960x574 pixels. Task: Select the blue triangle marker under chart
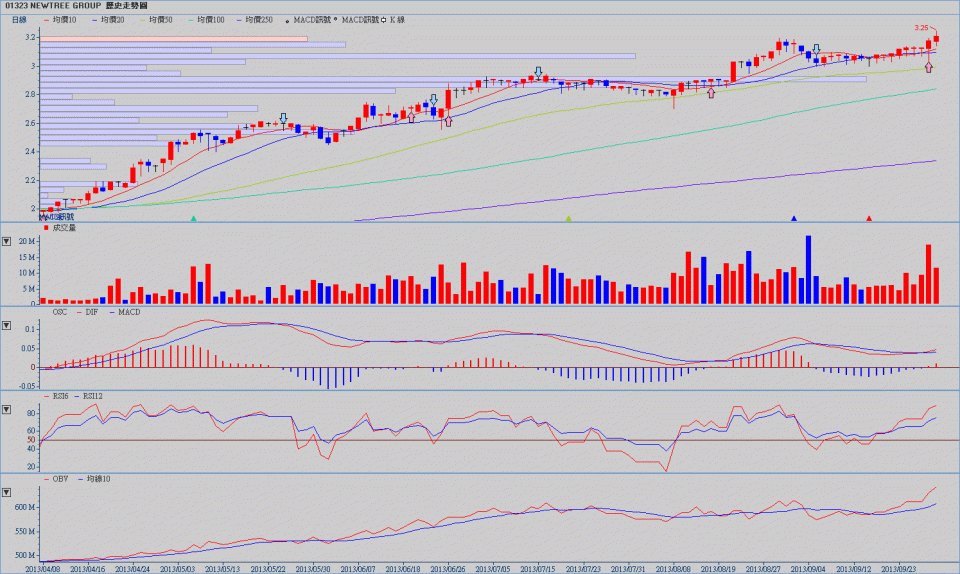pos(794,218)
